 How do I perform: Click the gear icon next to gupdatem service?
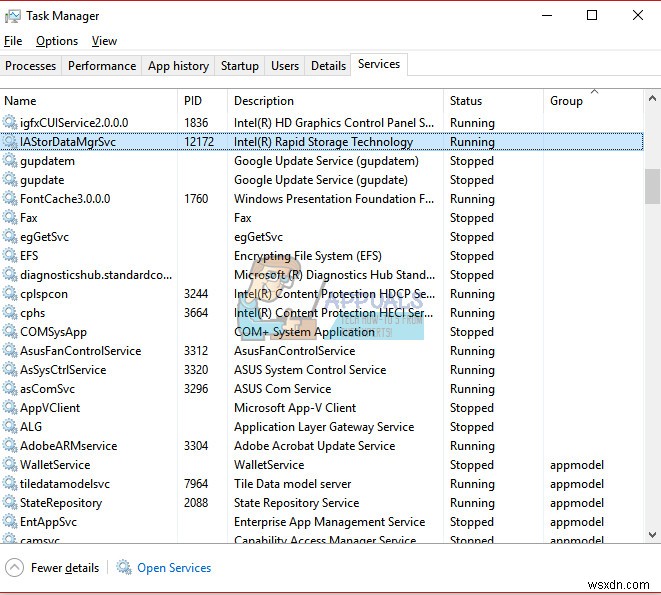pos(11,161)
